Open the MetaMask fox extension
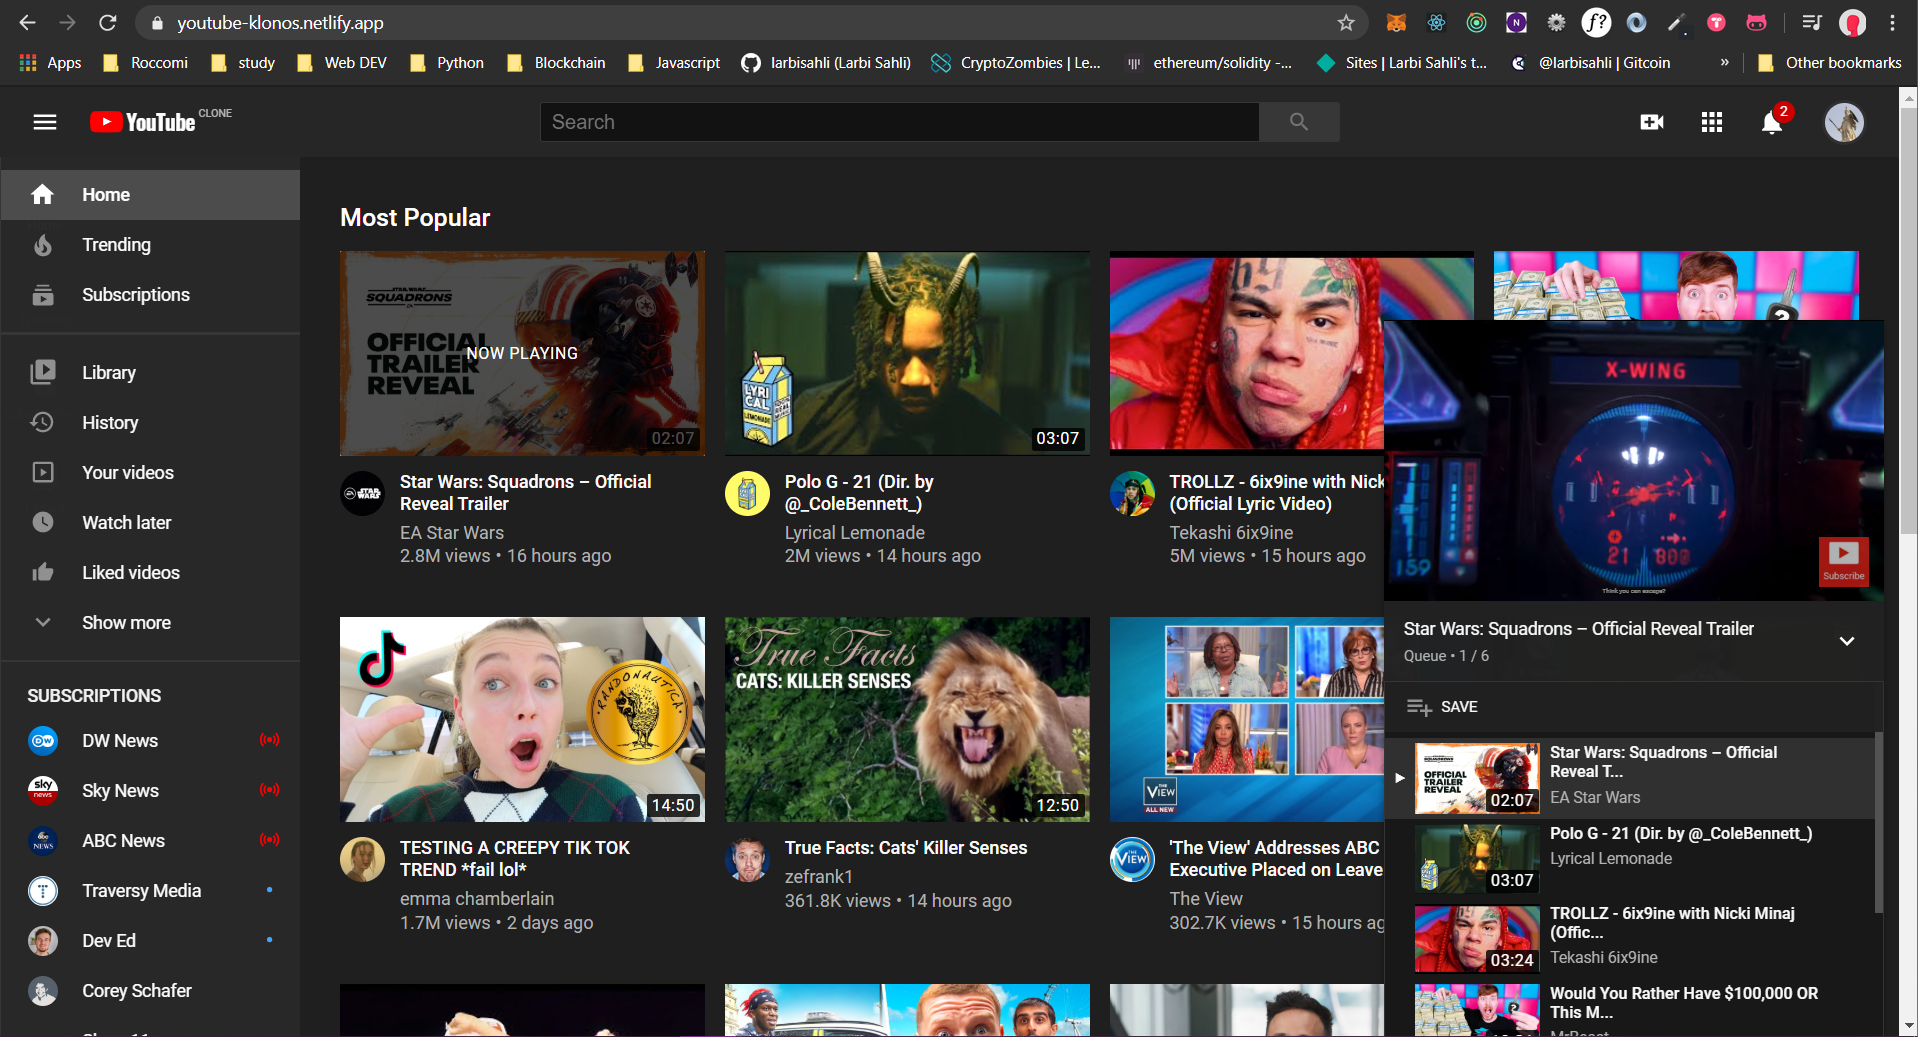1918x1037 pixels. 1396,22
